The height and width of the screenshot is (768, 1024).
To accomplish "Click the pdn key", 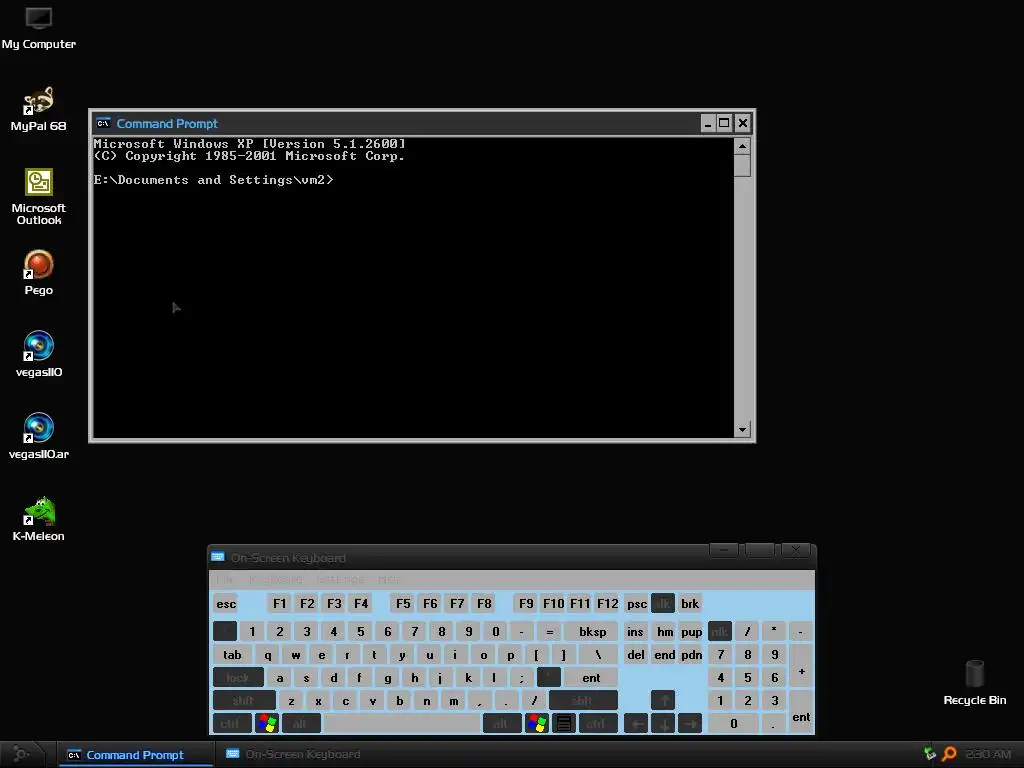I will tap(691, 655).
